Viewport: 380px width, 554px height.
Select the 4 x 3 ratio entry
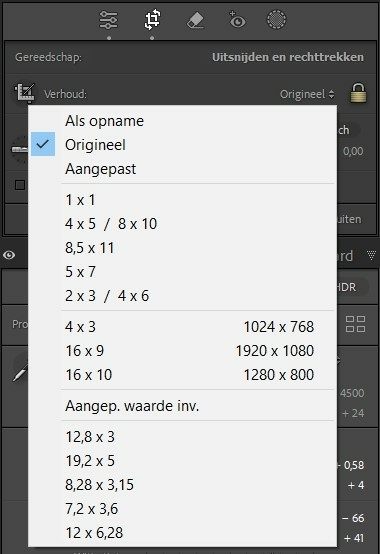tap(182, 327)
